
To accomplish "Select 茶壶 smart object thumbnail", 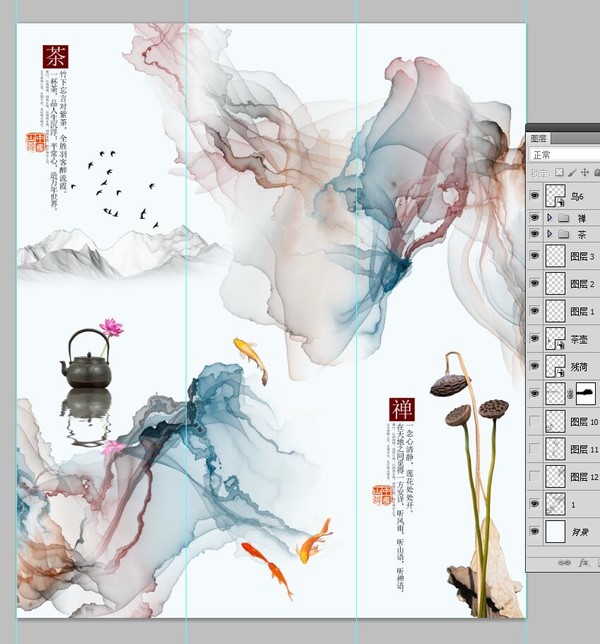I will point(555,338).
